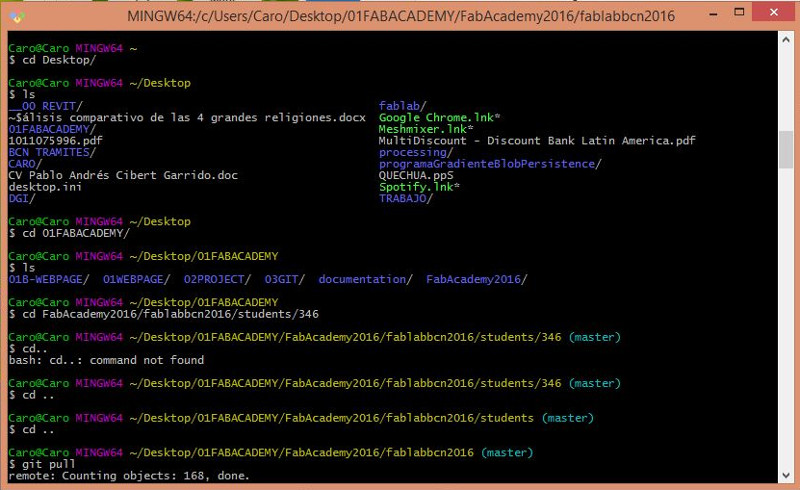Click the '$ git pull' command line
This screenshot has height=490, width=800.
[42, 464]
